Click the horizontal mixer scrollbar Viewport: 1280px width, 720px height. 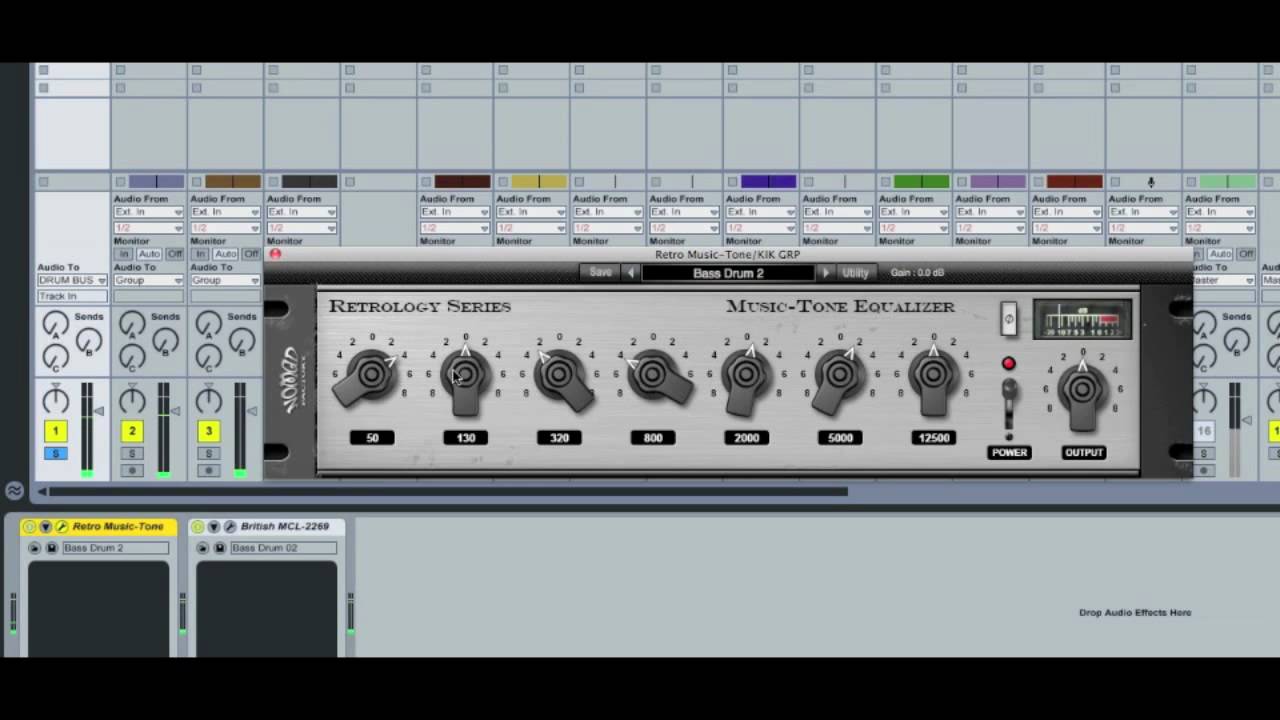448,491
